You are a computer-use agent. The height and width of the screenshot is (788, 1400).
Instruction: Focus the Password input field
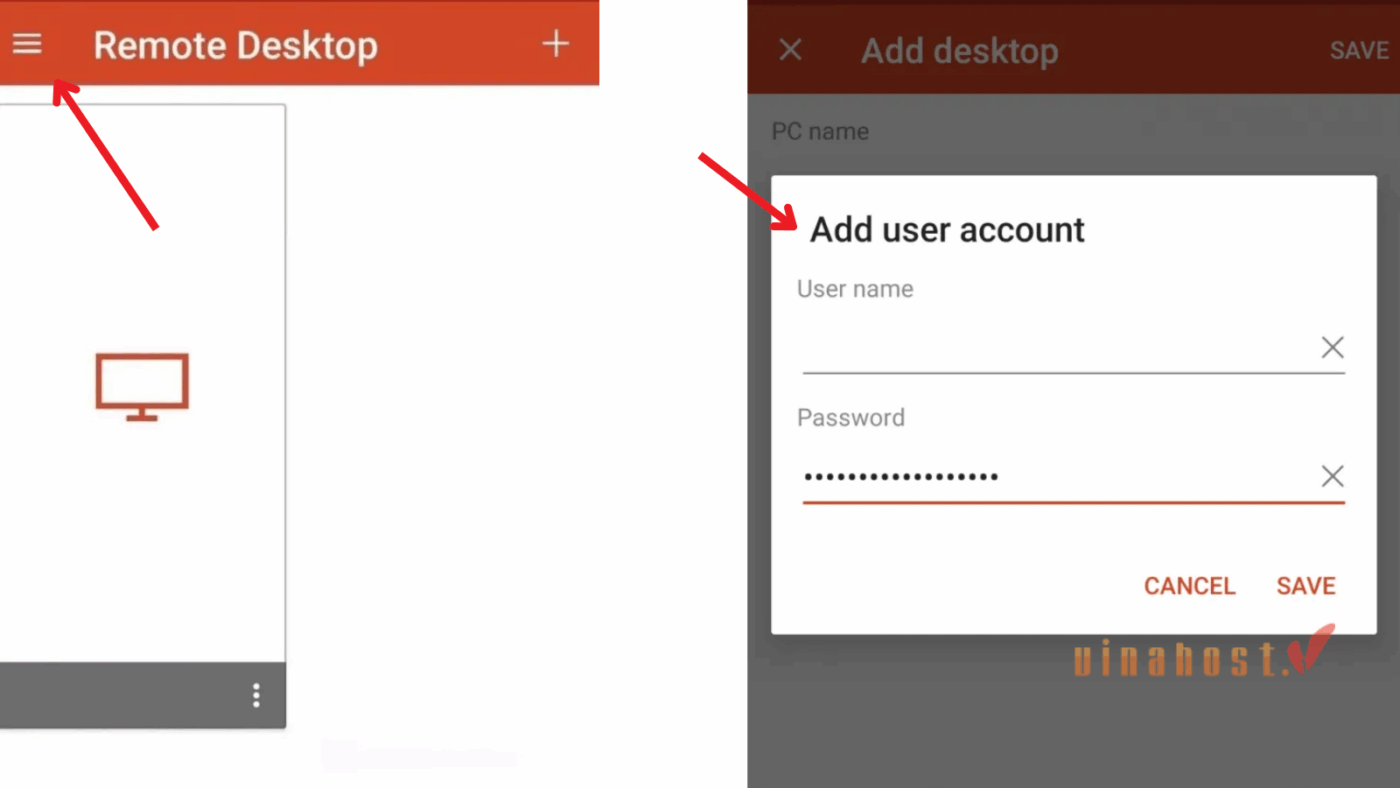[1058, 477]
